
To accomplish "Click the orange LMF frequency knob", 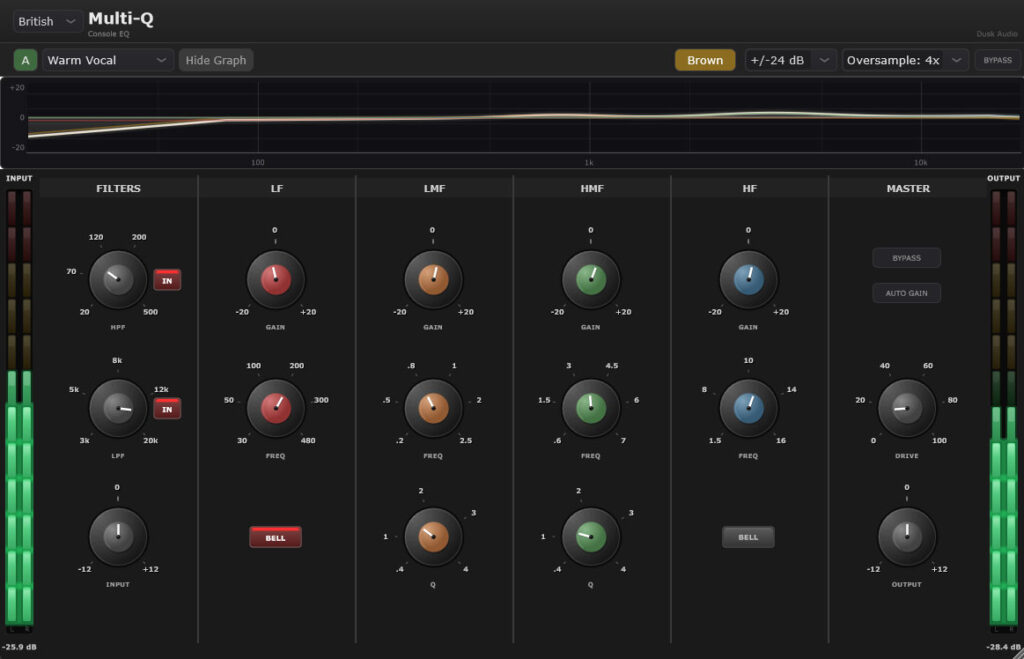I will (x=433, y=408).
